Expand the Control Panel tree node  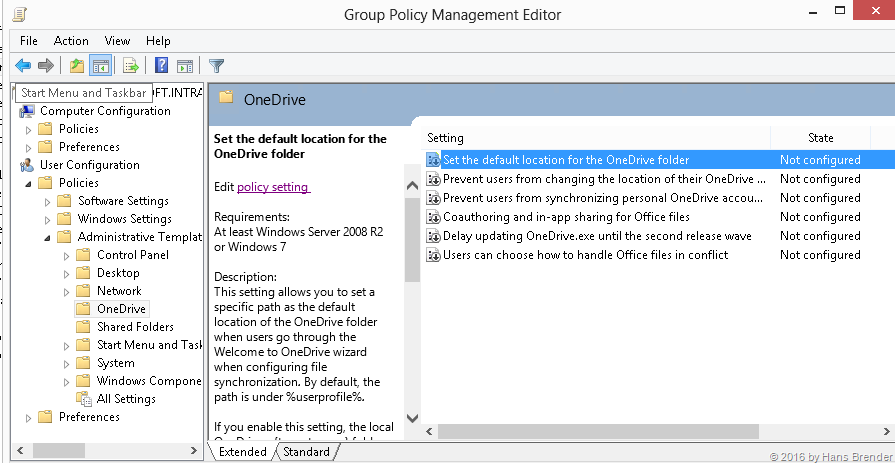[x=66, y=255]
